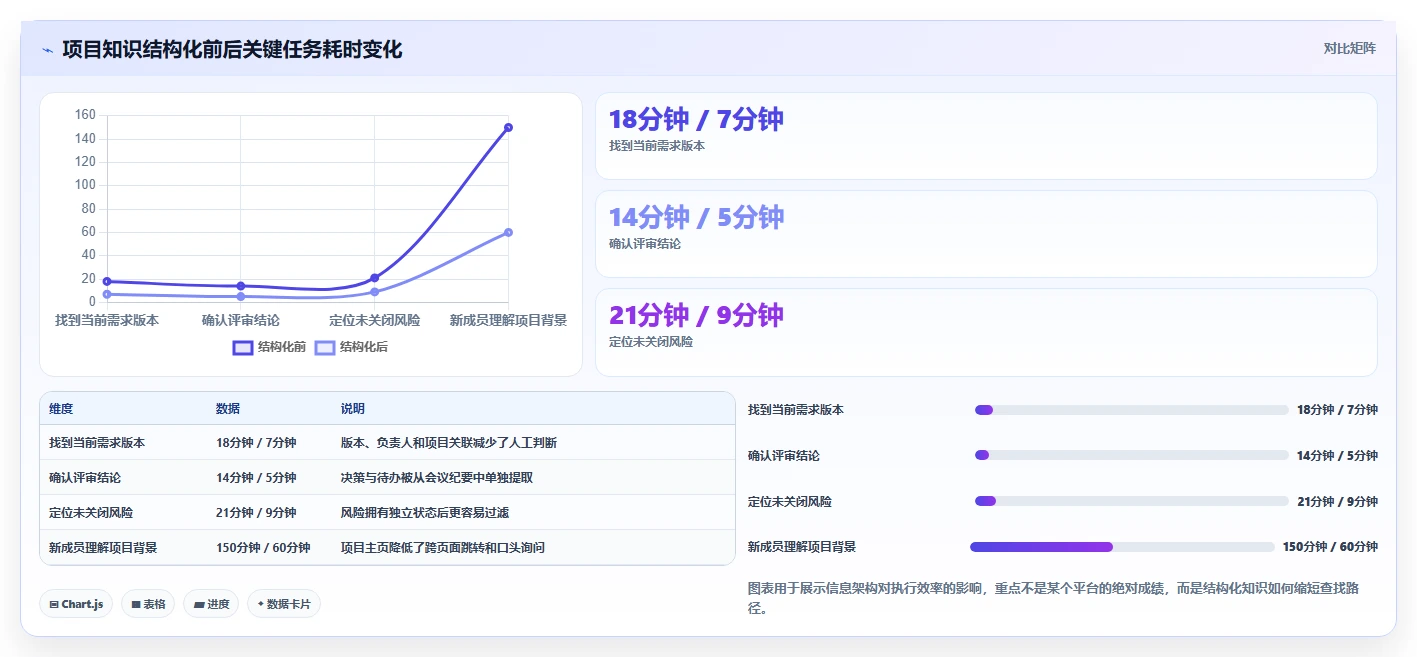Click the 结构化前 data point at 新成员理解项目背景
The image size is (1417, 657).
click(x=508, y=127)
